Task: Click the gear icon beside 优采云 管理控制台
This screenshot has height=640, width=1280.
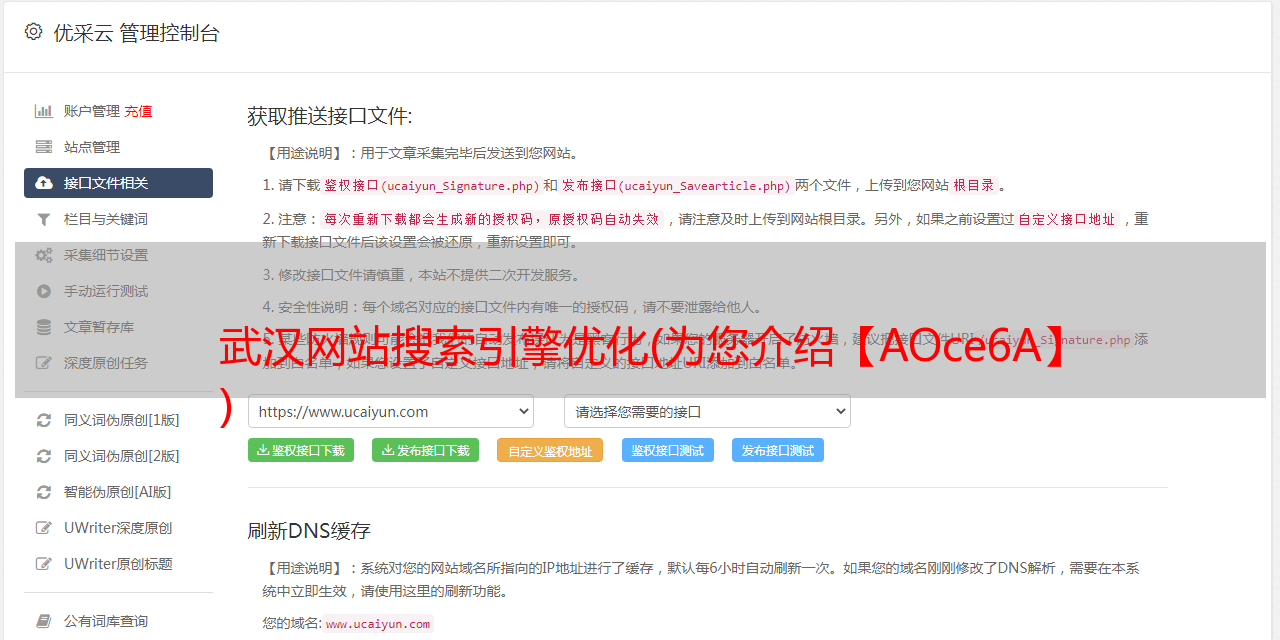Action: pos(33,32)
